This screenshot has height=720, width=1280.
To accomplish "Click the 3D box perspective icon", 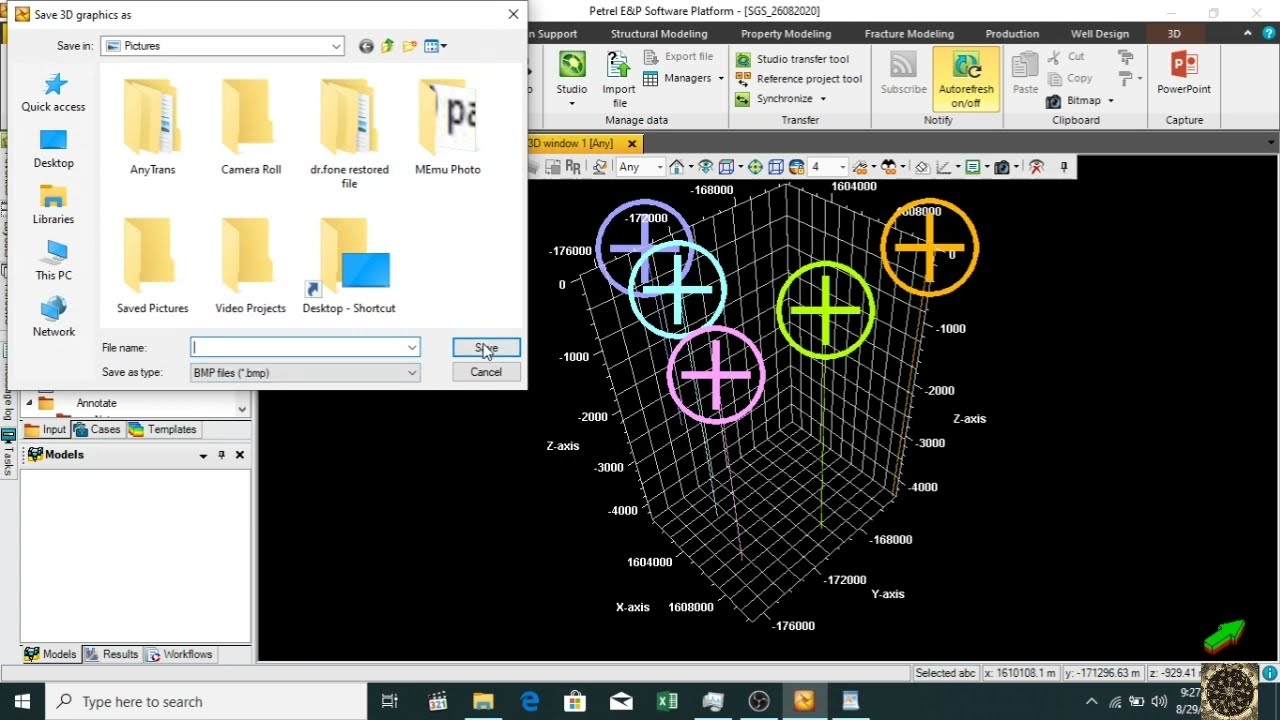I will point(726,167).
